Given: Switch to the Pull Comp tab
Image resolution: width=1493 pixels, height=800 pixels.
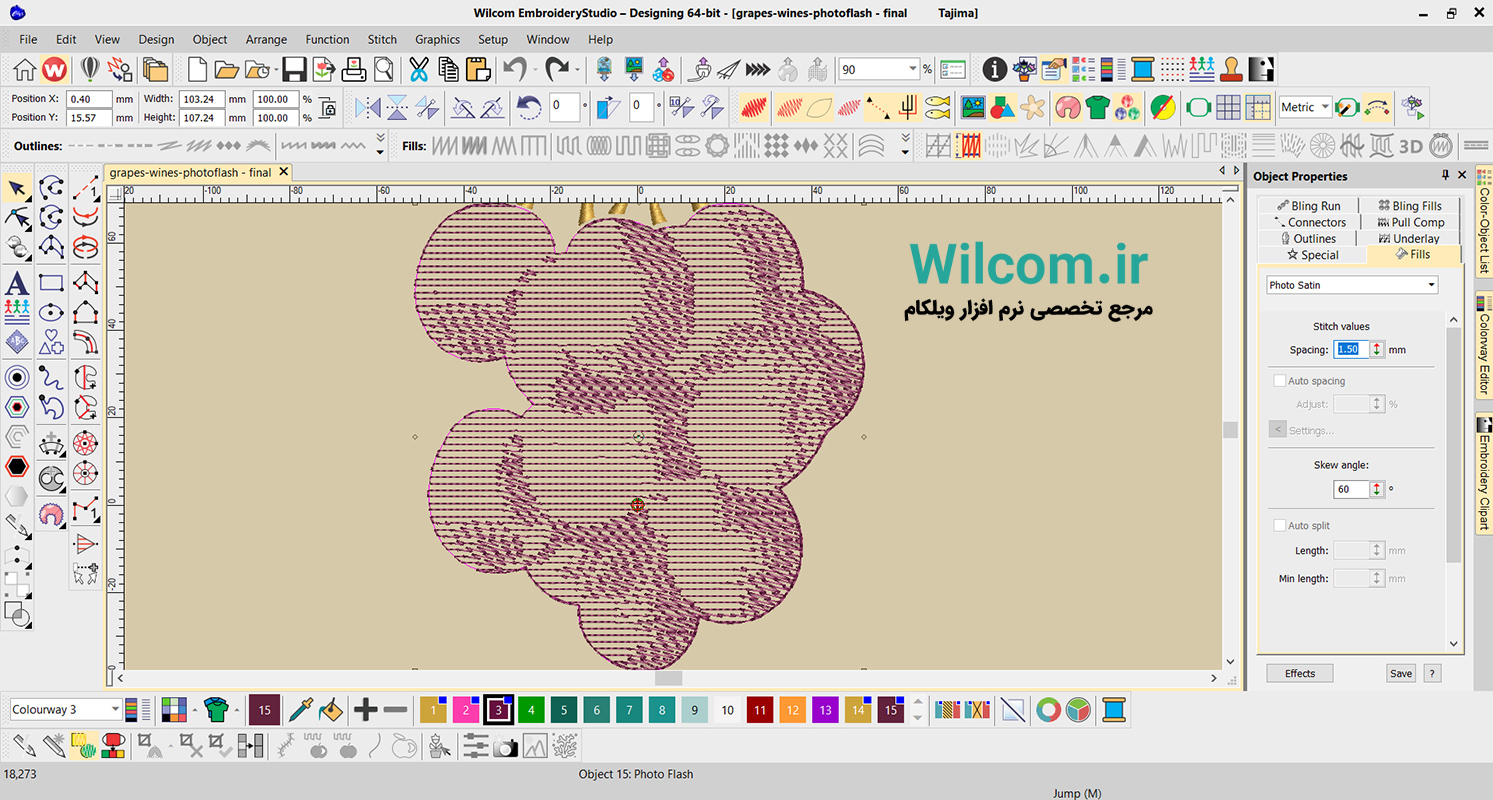Looking at the screenshot, I should click(x=1410, y=222).
